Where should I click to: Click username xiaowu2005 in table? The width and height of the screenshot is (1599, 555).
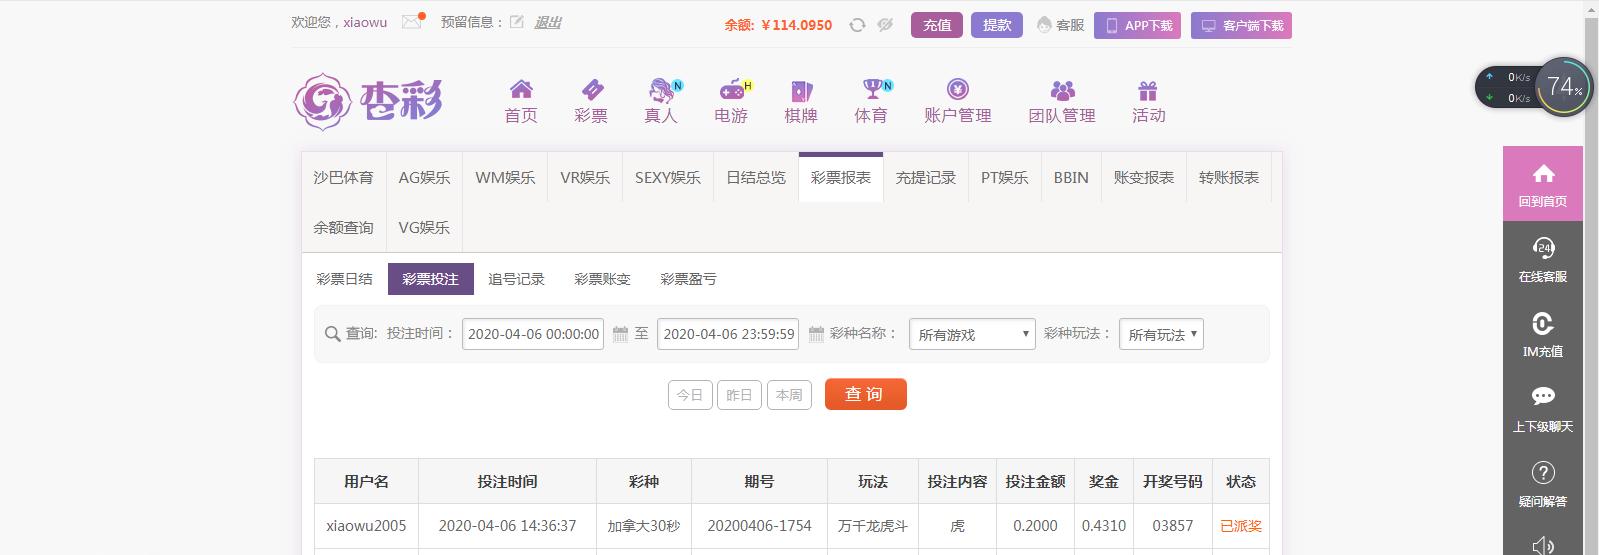pyautogui.click(x=366, y=525)
